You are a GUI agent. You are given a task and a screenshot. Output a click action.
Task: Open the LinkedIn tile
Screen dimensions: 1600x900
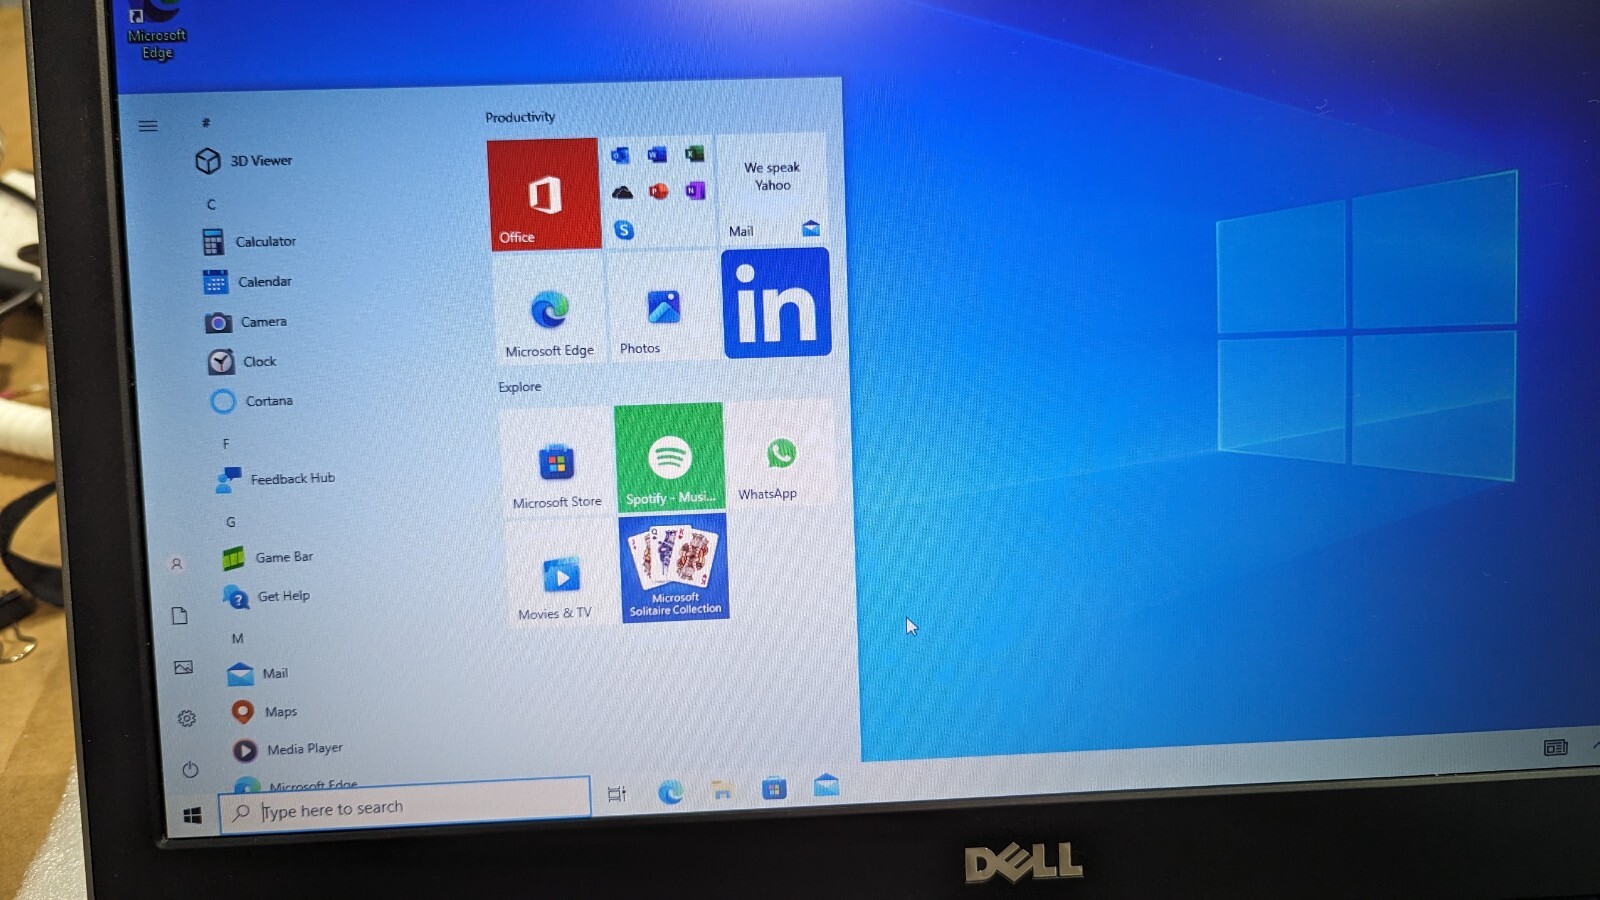tap(776, 303)
